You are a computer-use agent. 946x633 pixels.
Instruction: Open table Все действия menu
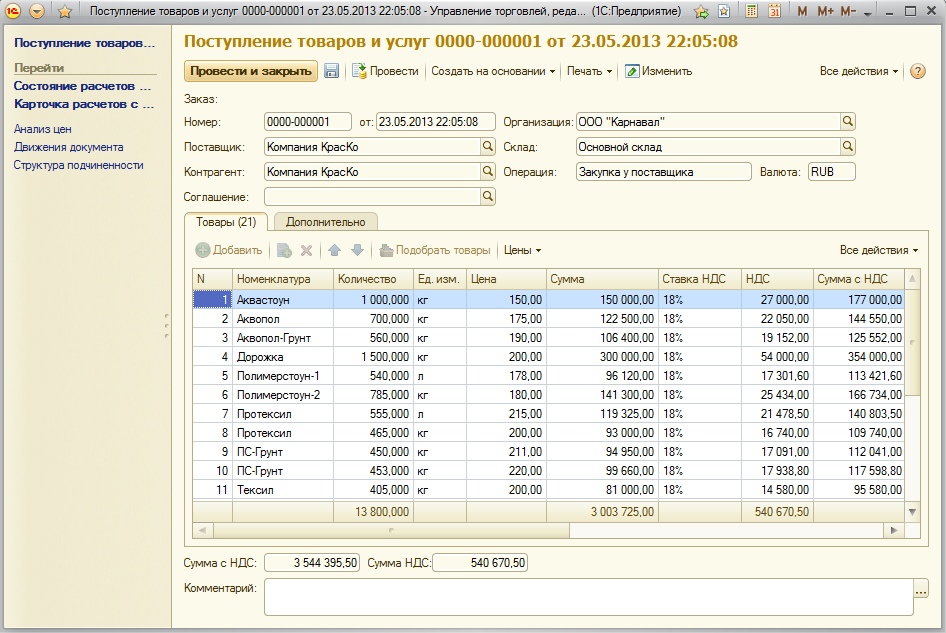878,250
